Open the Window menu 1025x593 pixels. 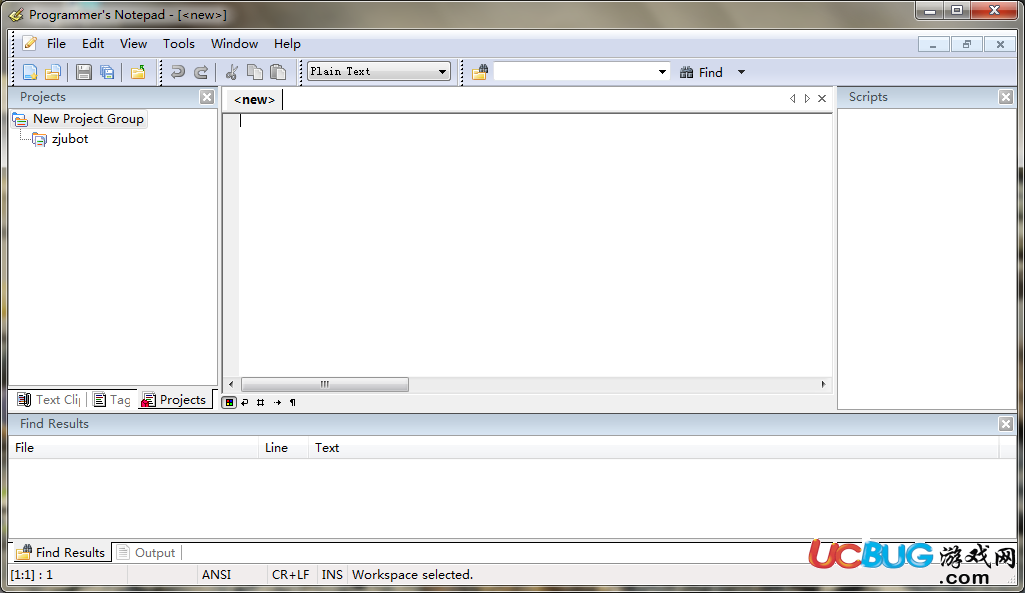tap(234, 44)
